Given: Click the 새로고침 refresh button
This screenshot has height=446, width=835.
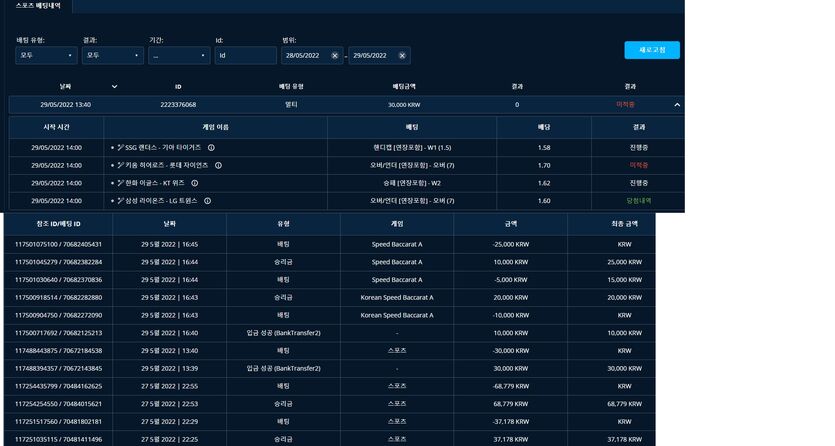Looking at the screenshot, I should 652,50.
